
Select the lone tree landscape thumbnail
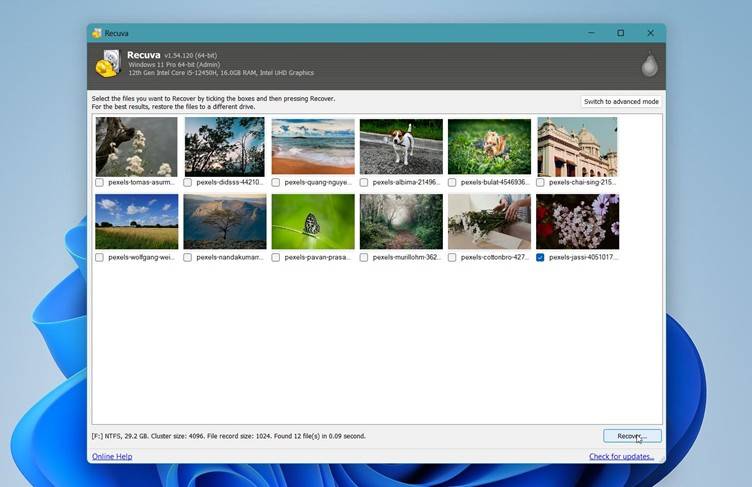click(224, 221)
